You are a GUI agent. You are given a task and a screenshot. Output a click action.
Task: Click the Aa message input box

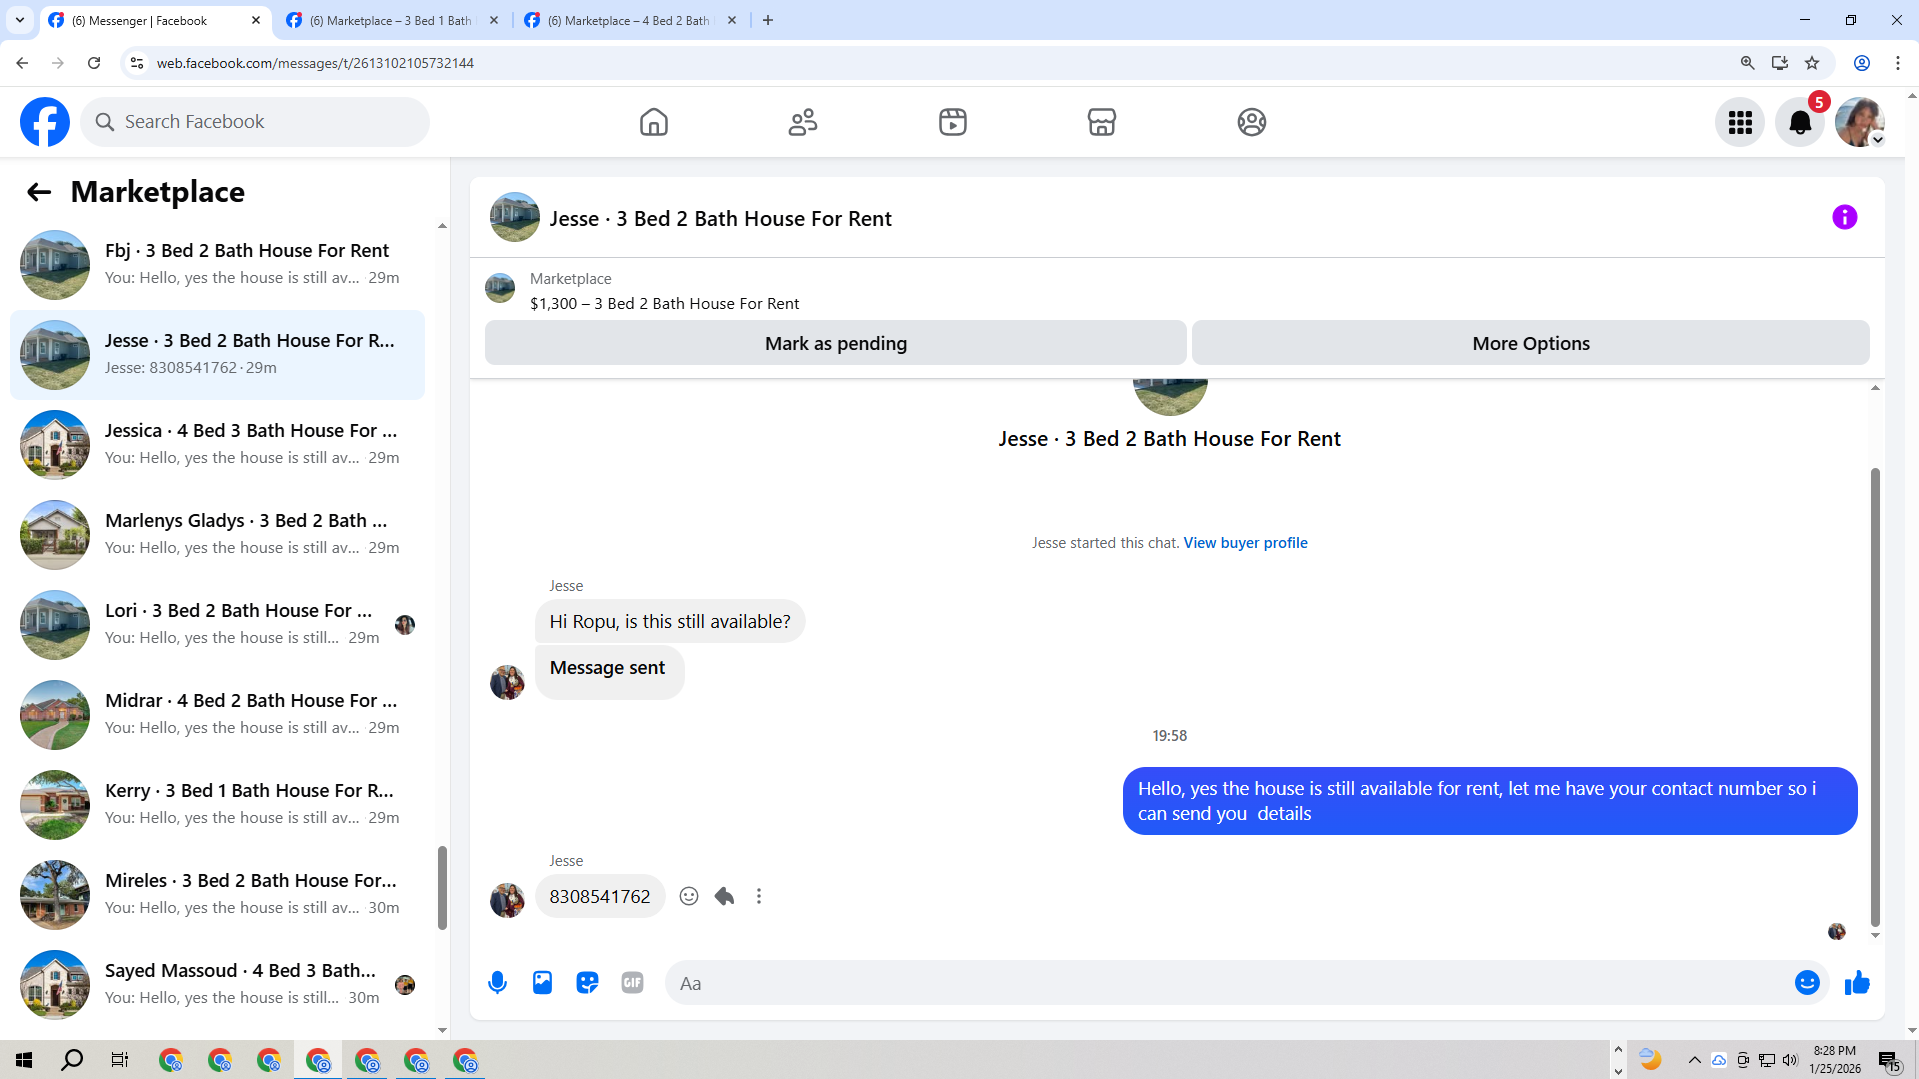(x=1230, y=983)
